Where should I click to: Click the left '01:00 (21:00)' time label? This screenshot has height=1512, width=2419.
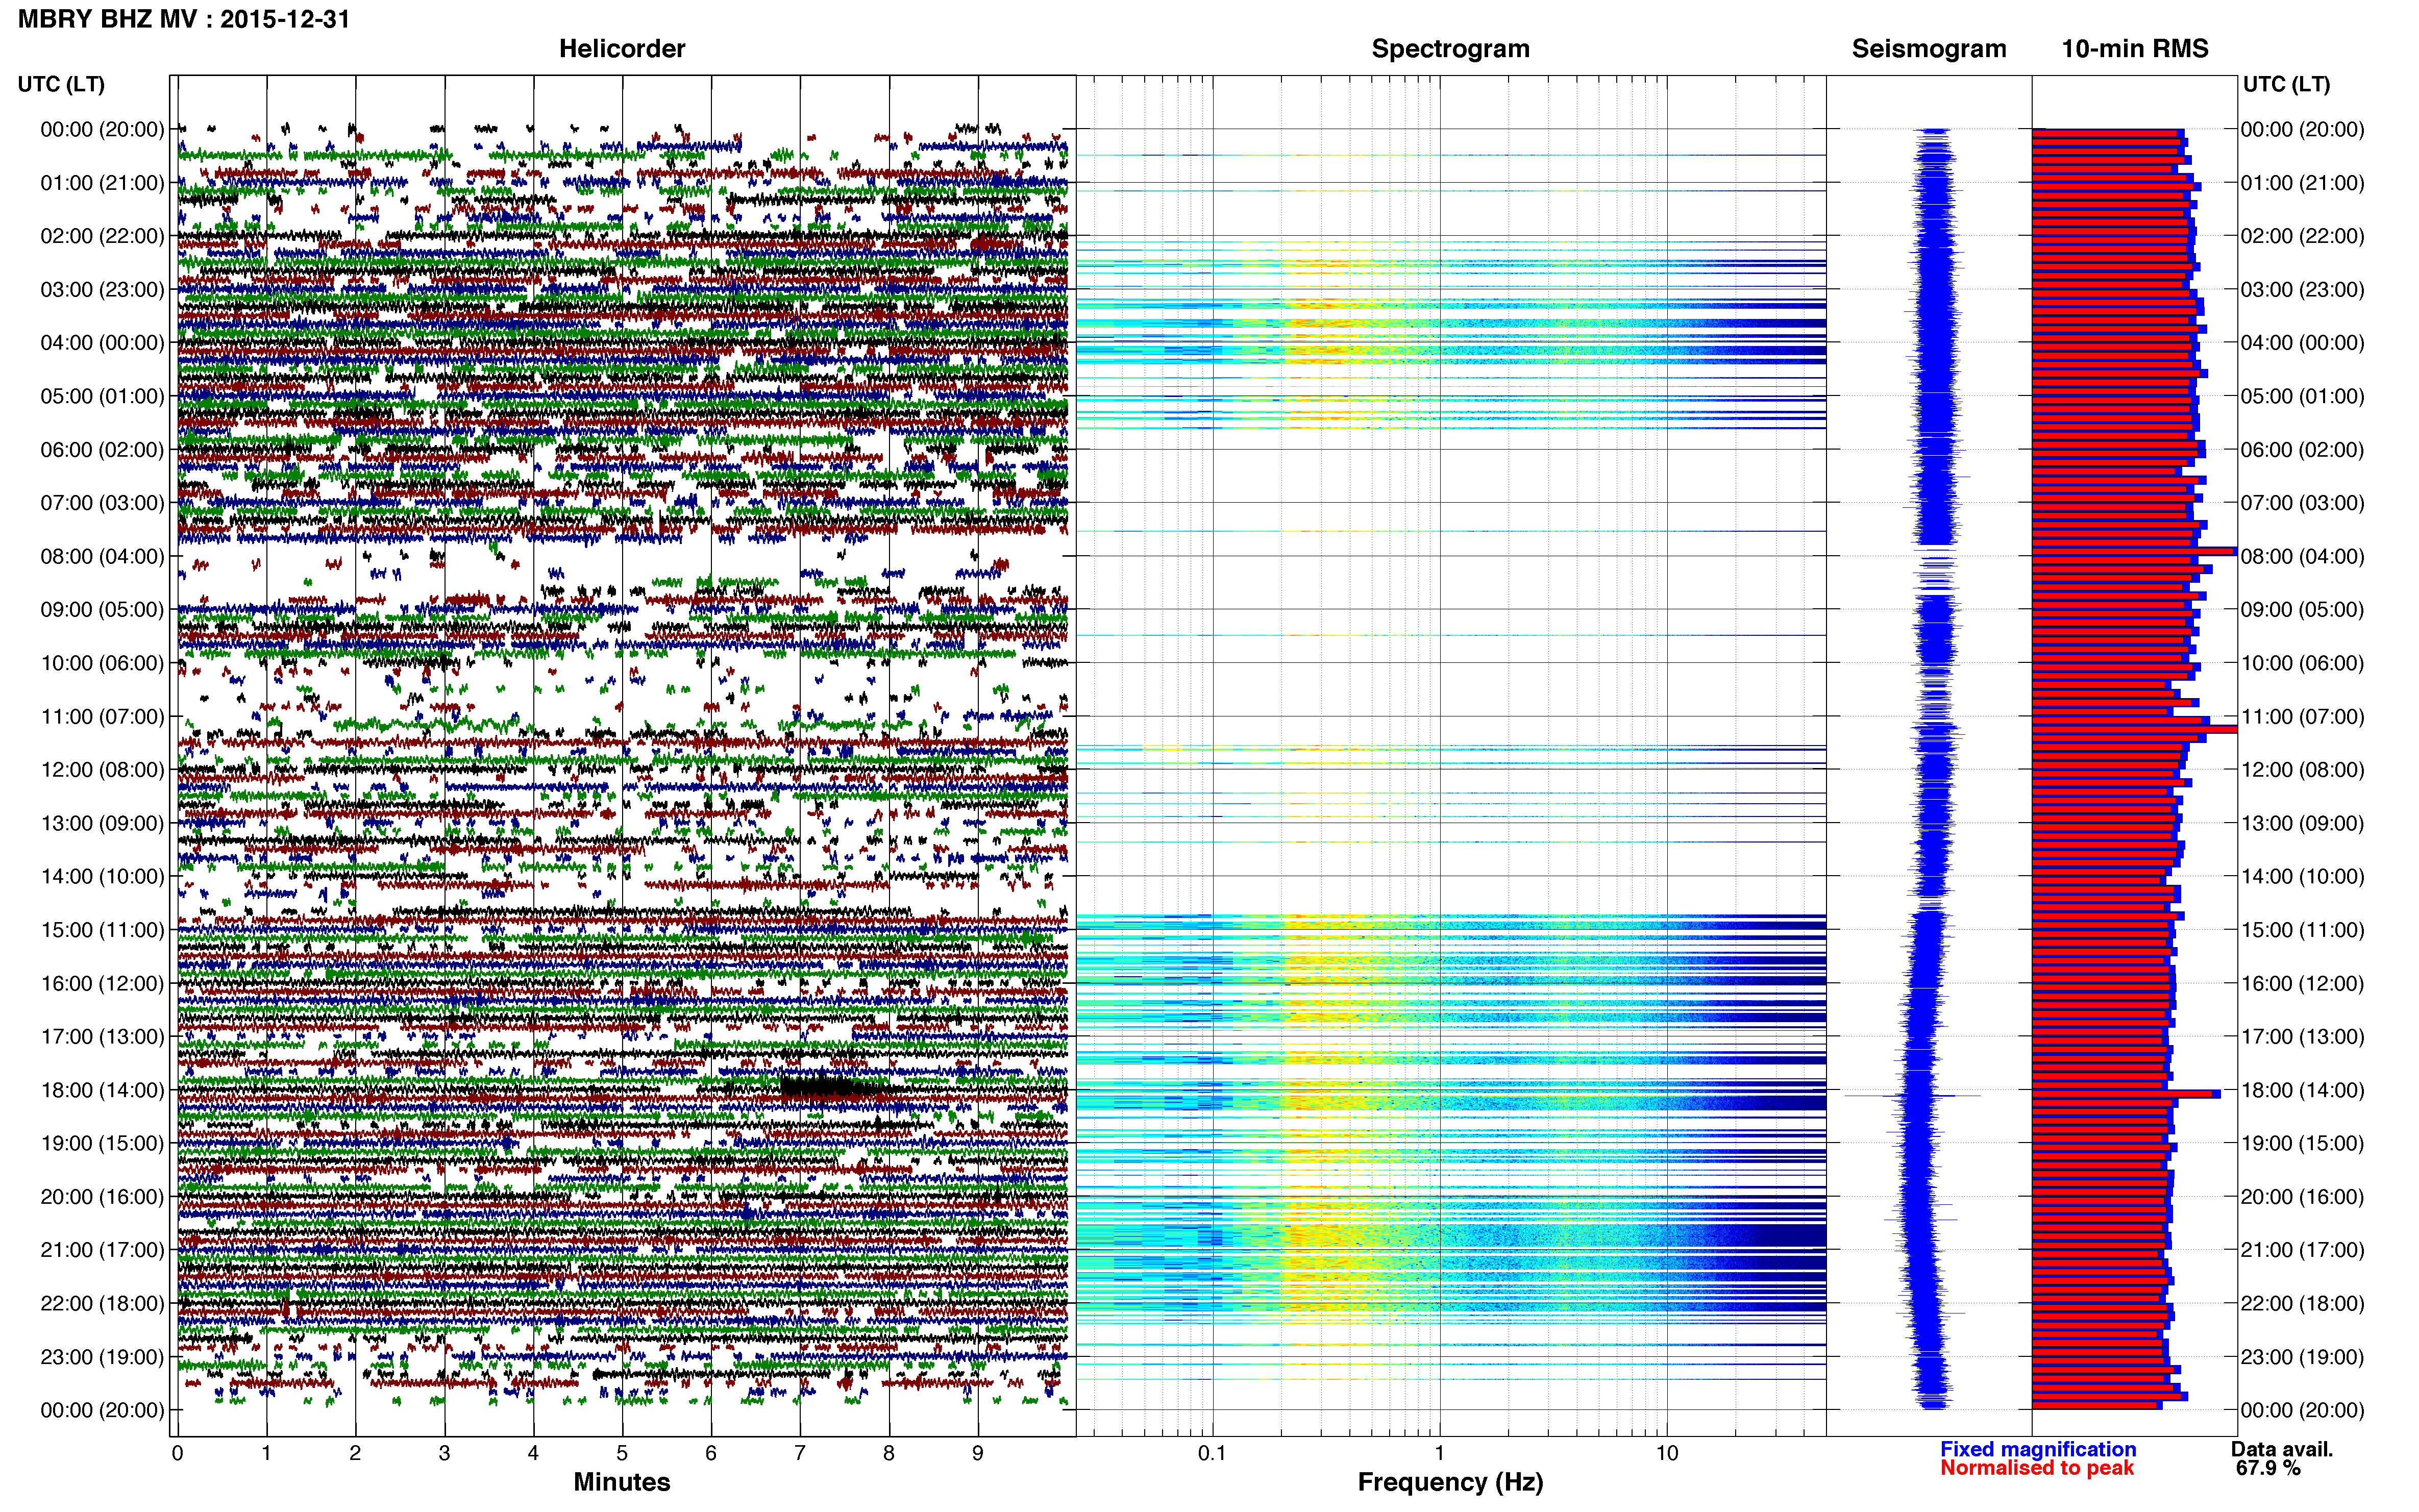tap(102, 183)
